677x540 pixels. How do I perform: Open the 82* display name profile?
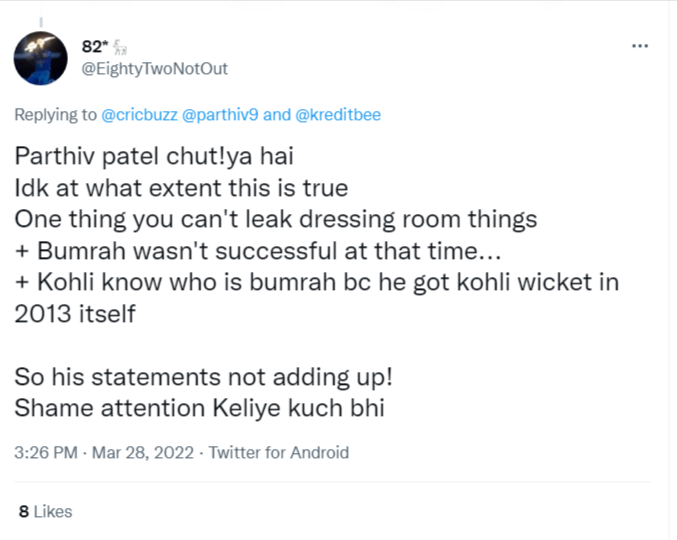(x=93, y=46)
